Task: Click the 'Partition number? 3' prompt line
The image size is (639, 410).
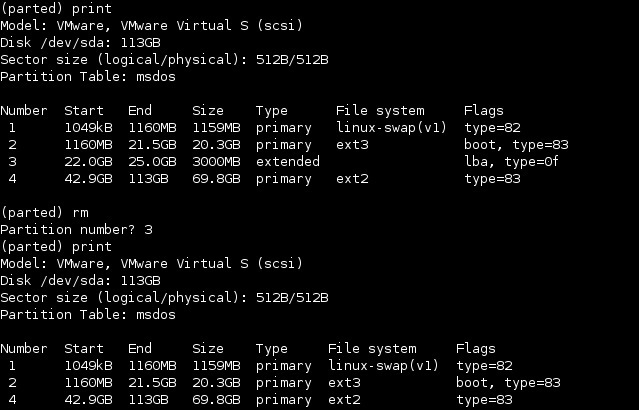Action: 76,230
